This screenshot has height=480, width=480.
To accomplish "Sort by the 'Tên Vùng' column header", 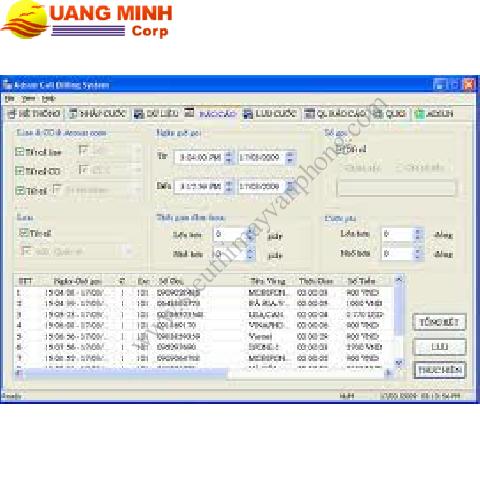I will (268, 281).
